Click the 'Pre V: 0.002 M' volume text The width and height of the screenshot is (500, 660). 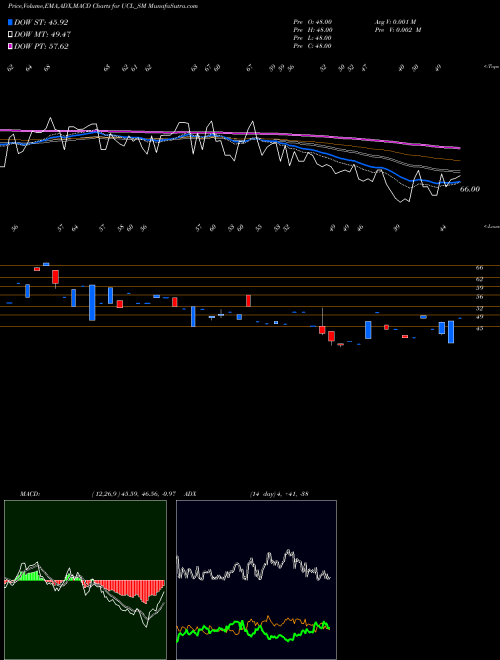point(397,30)
